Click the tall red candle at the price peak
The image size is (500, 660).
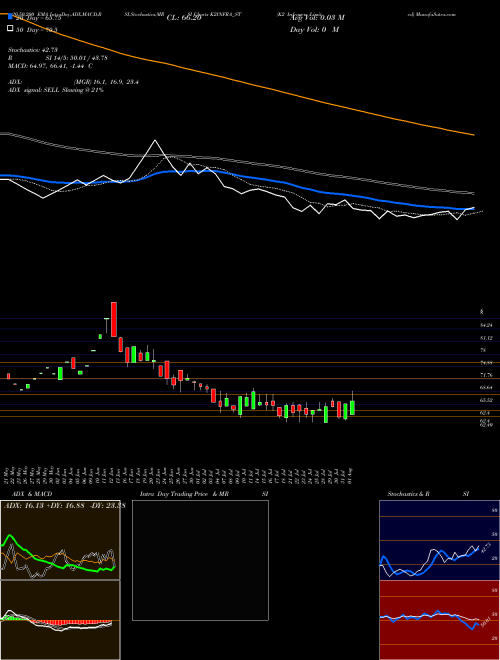(x=114, y=319)
